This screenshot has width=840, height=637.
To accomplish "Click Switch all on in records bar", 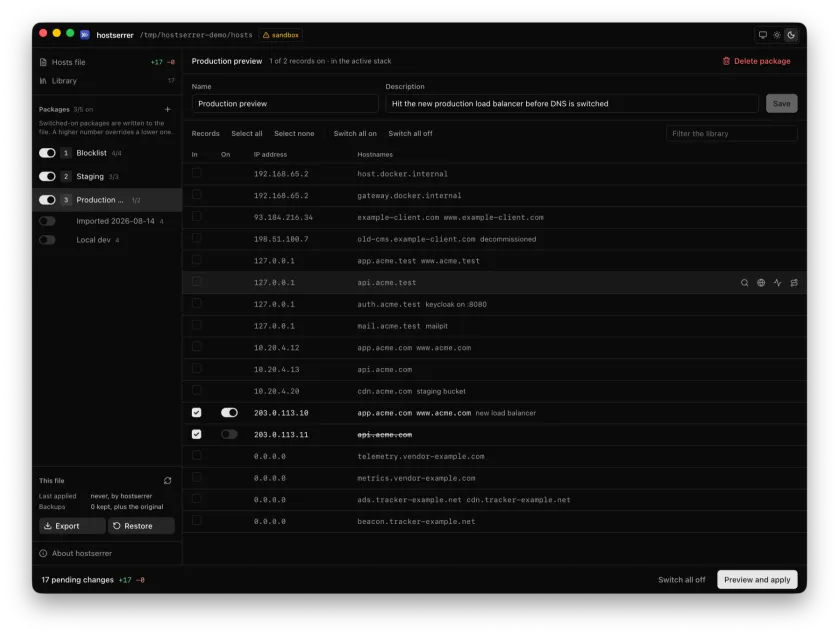I will click(x=355, y=133).
